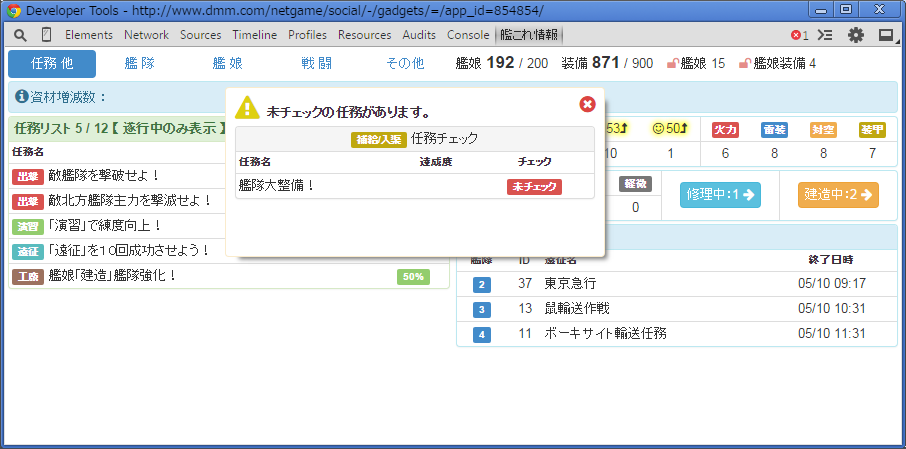Click the brown 工廠 badge

pos(28,277)
